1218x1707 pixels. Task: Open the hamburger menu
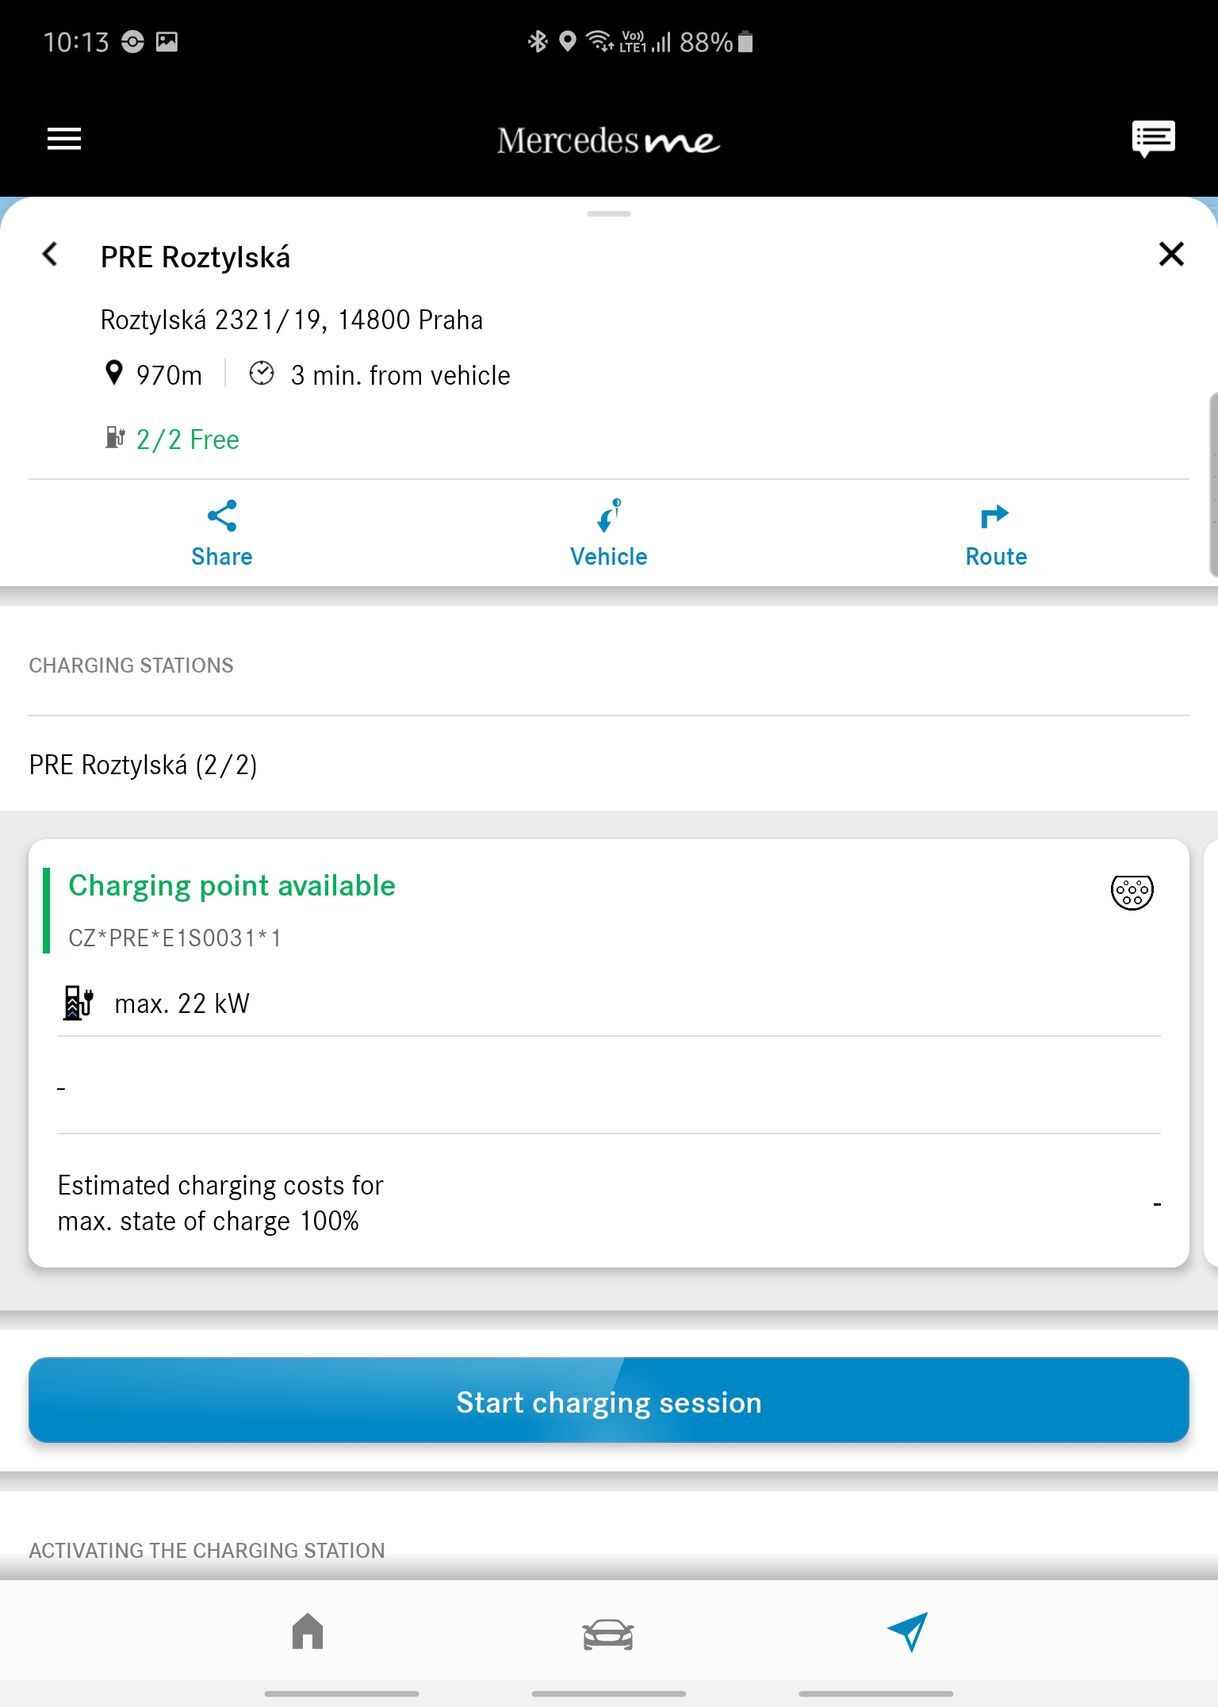(x=64, y=139)
